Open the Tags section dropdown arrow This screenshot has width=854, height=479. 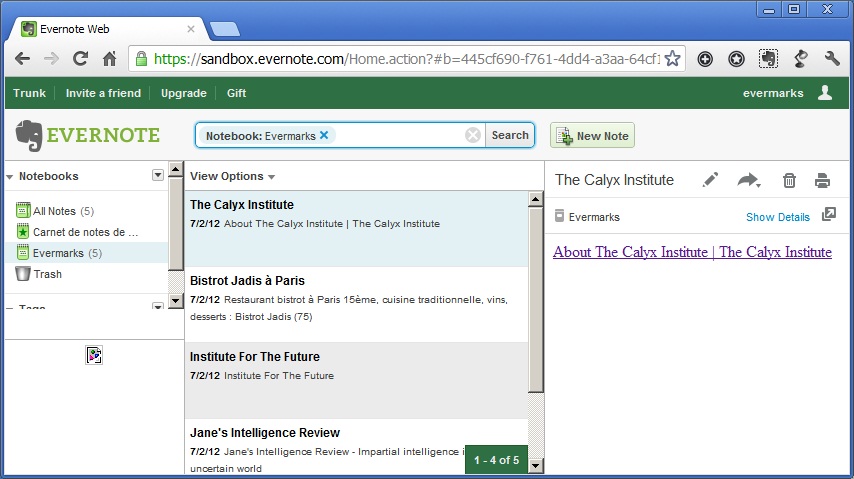click(157, 306)
